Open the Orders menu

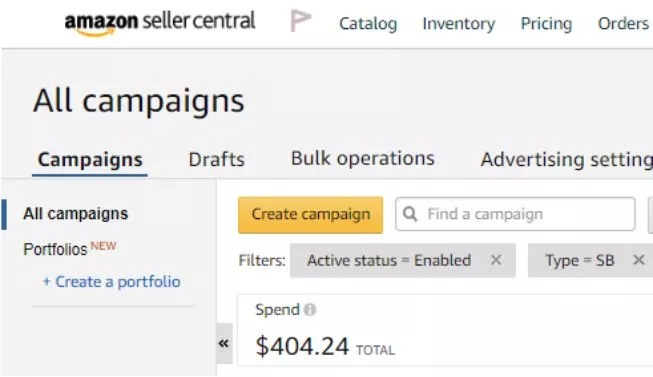point(623,24)
